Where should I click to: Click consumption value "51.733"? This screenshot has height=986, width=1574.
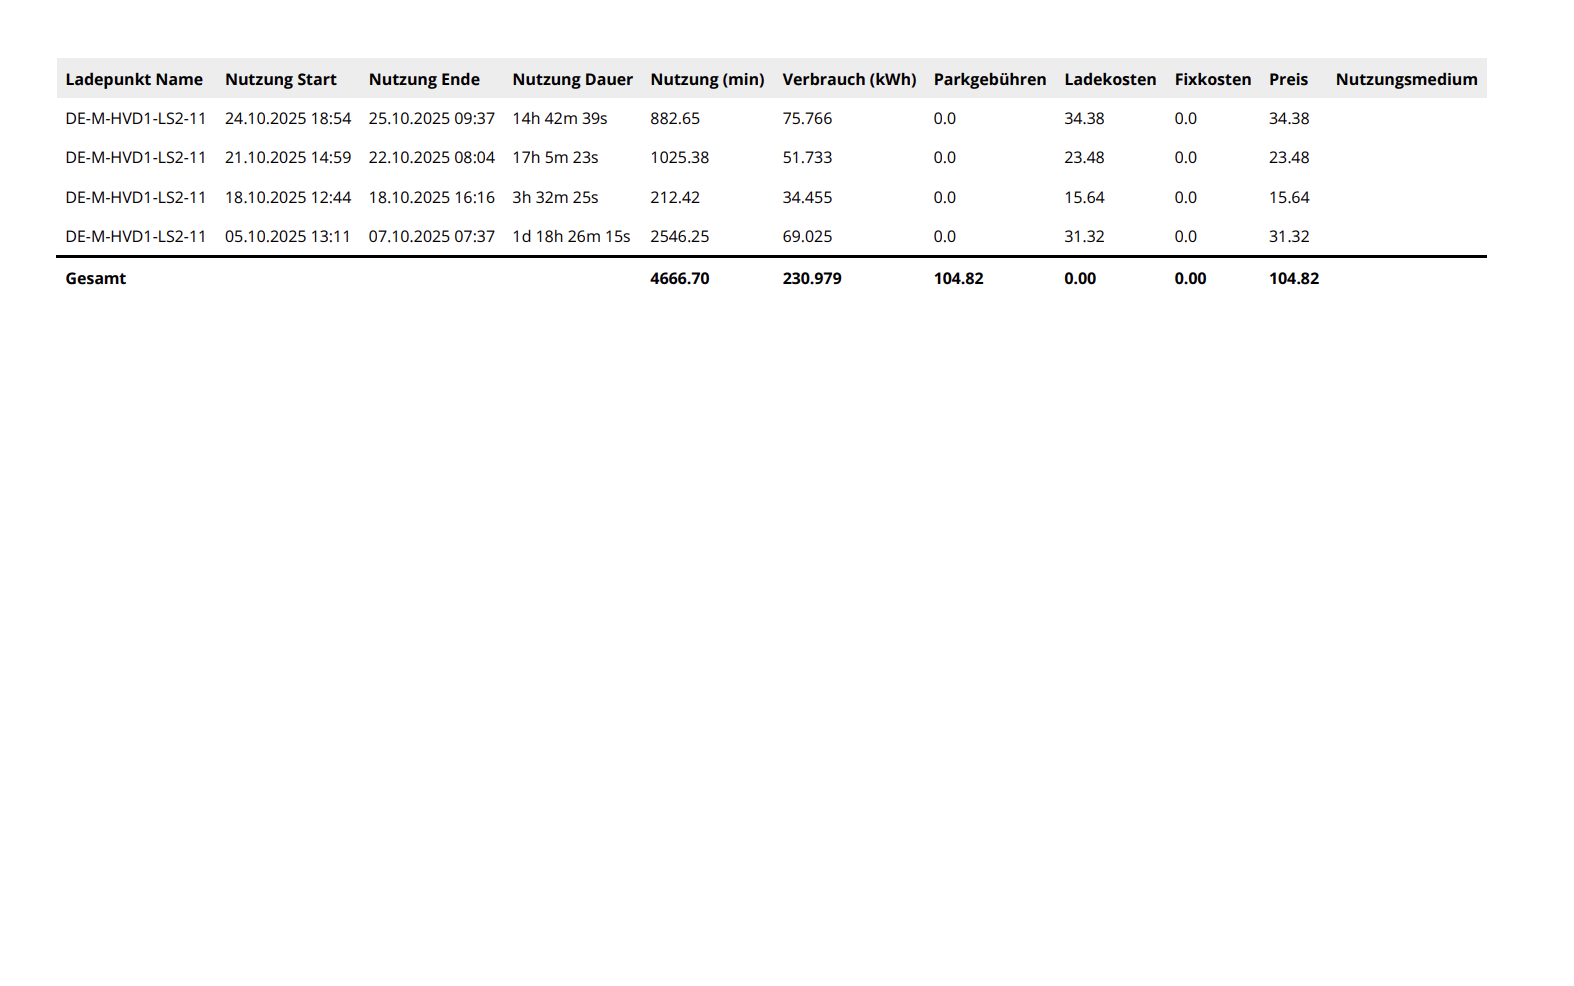click(807, 157)
